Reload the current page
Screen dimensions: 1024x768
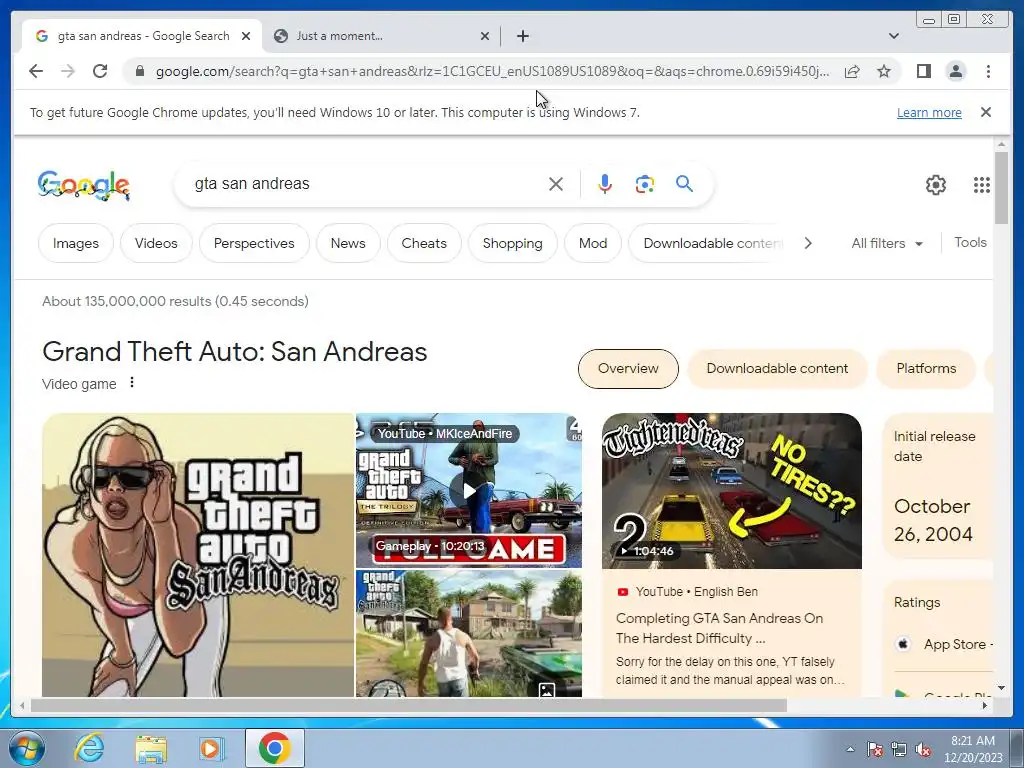coord(100,71)
